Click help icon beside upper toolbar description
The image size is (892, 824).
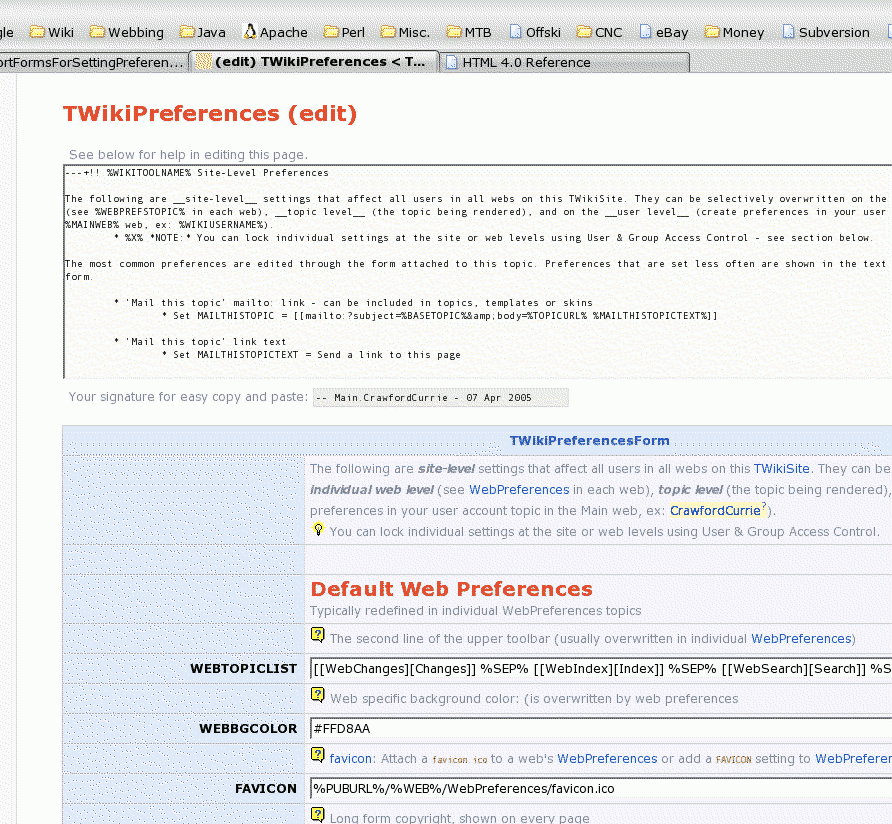click(318, 635)
